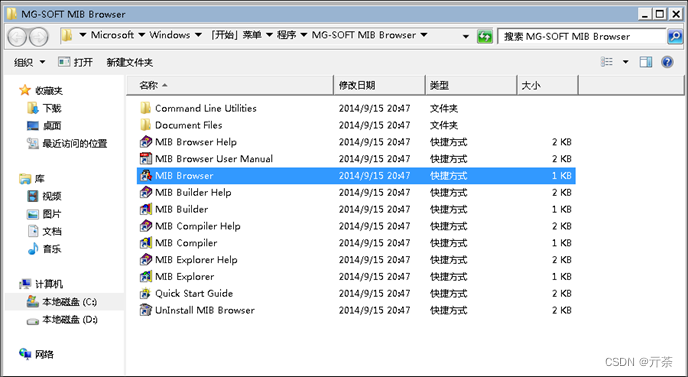Click the Windows breadcrumb segment

(x=170, y=35)
